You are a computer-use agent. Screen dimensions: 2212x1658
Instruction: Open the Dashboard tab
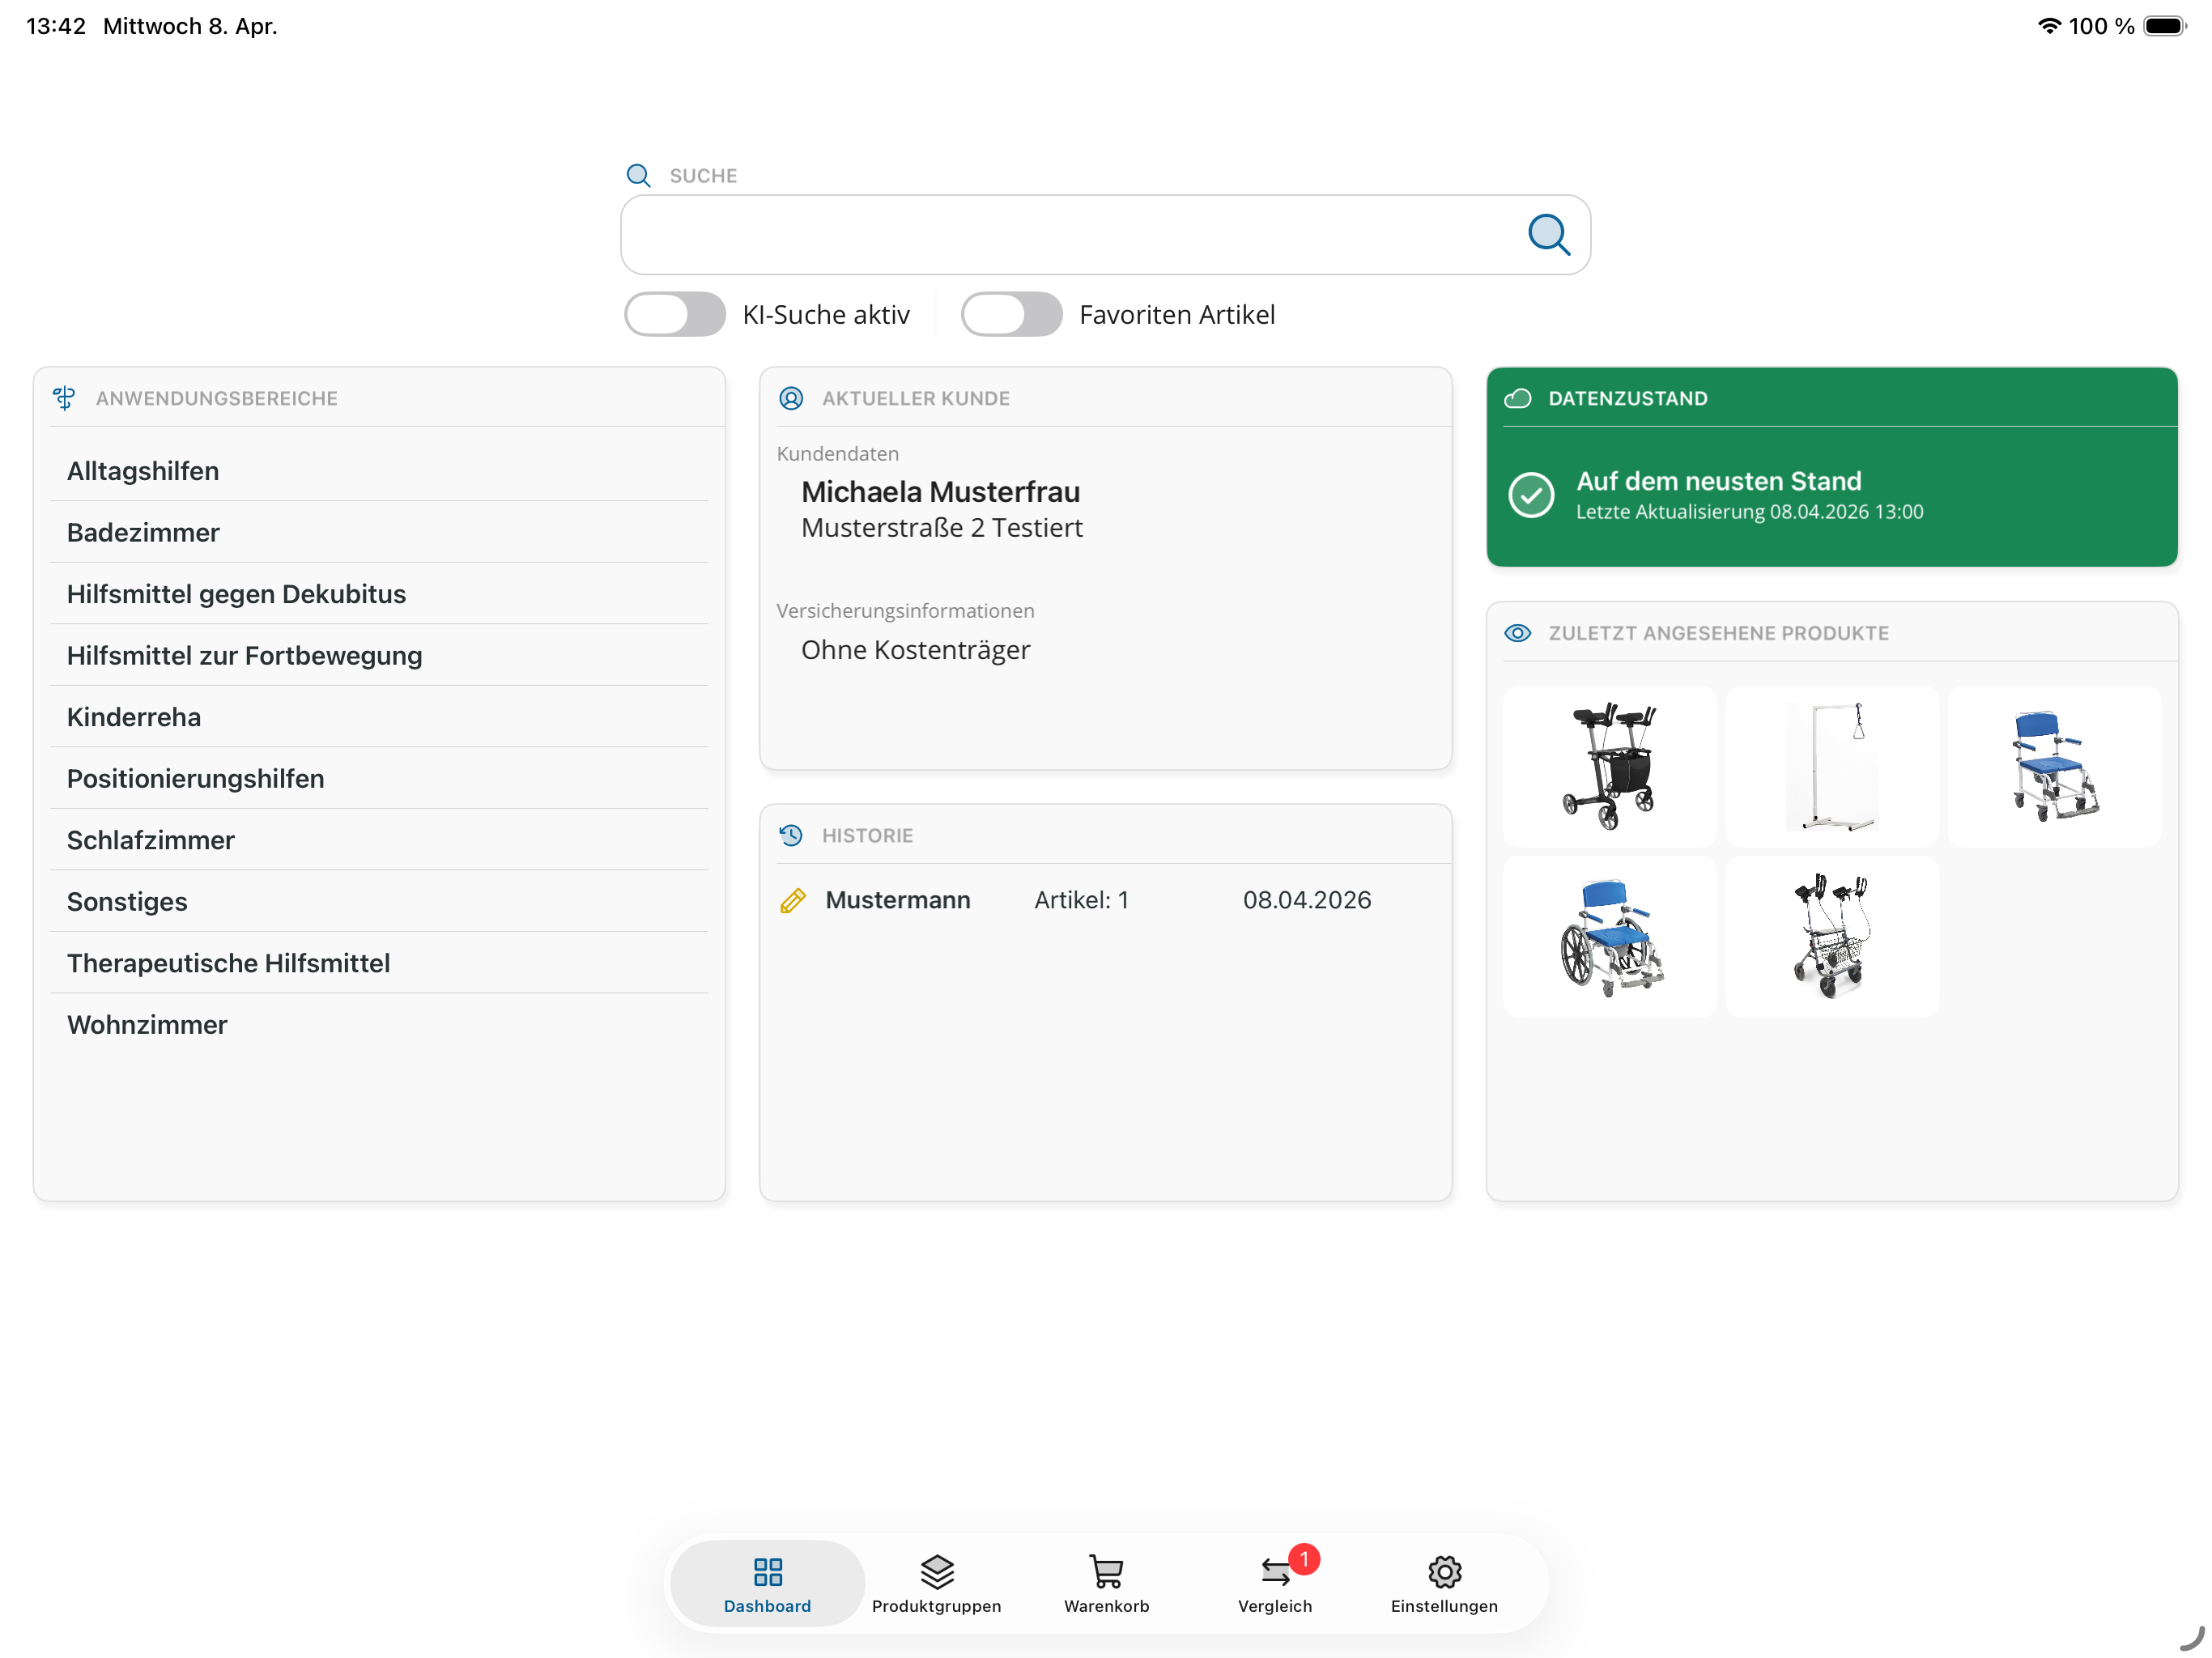[x=767, y=1584]
